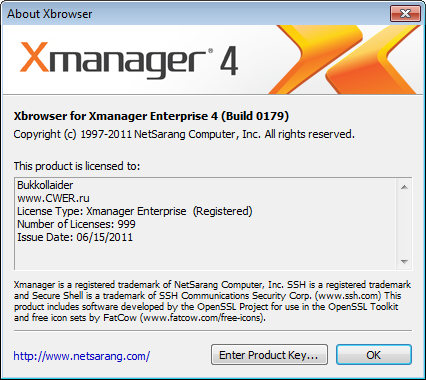Click the license box scroll up arrow
This screenshot has height=380, width=426.
point(404,187)
